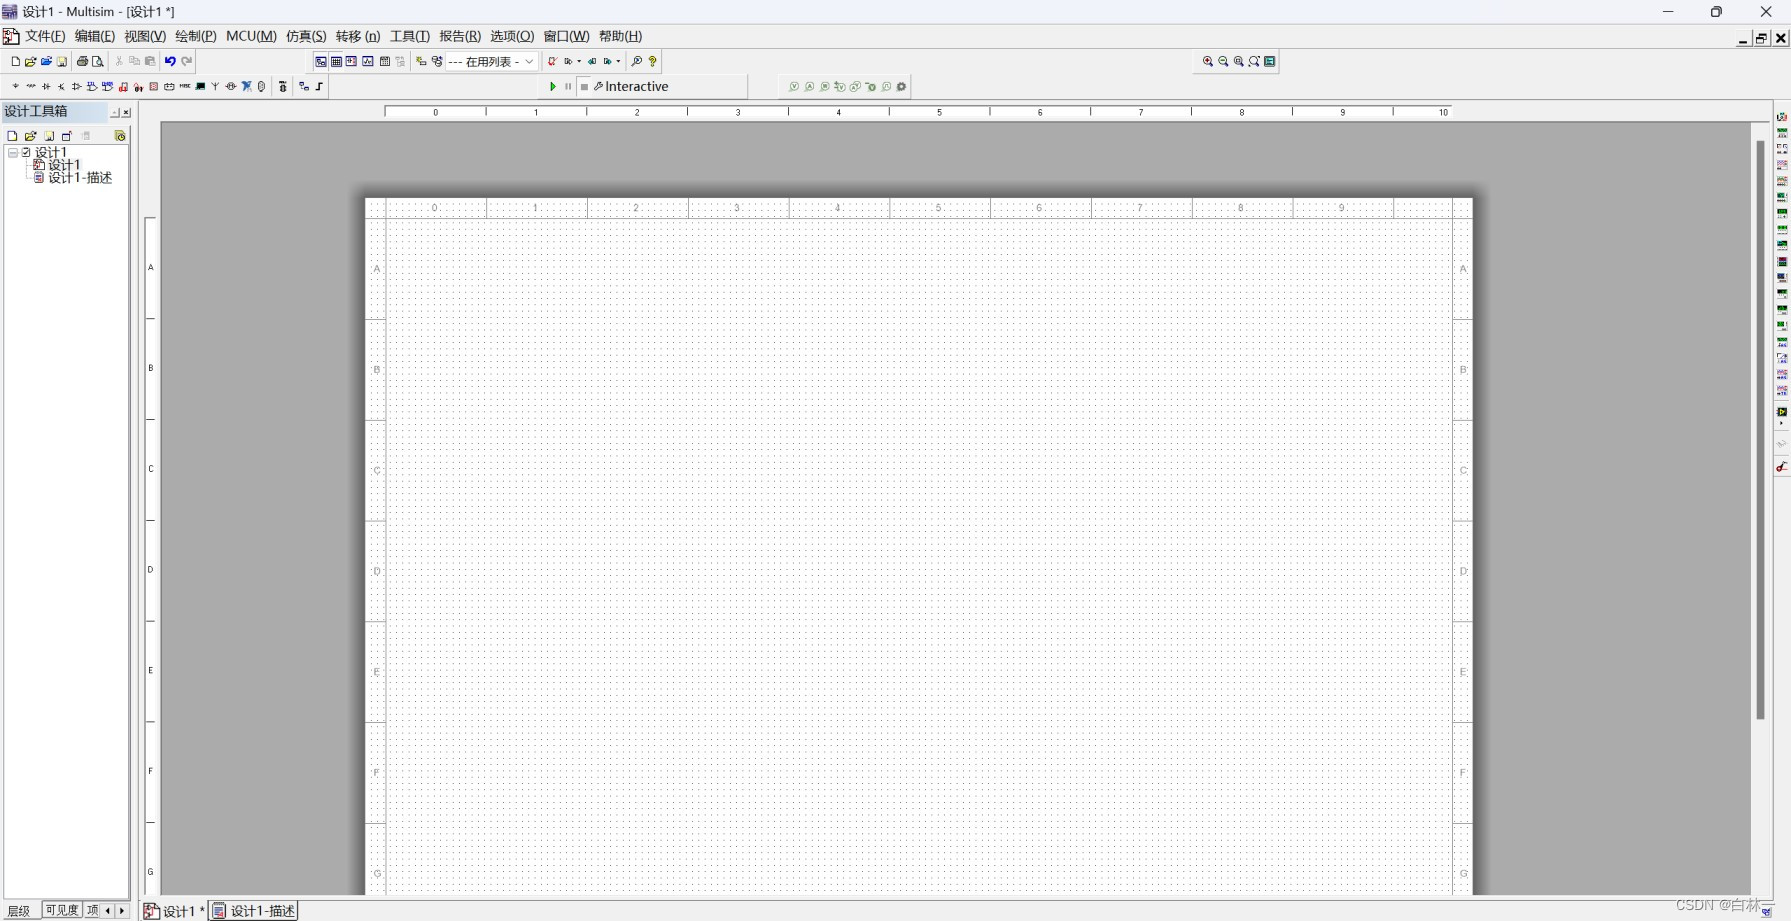Place a diode component
Viewport: 1791px width, 921px height.
[46, 86]
